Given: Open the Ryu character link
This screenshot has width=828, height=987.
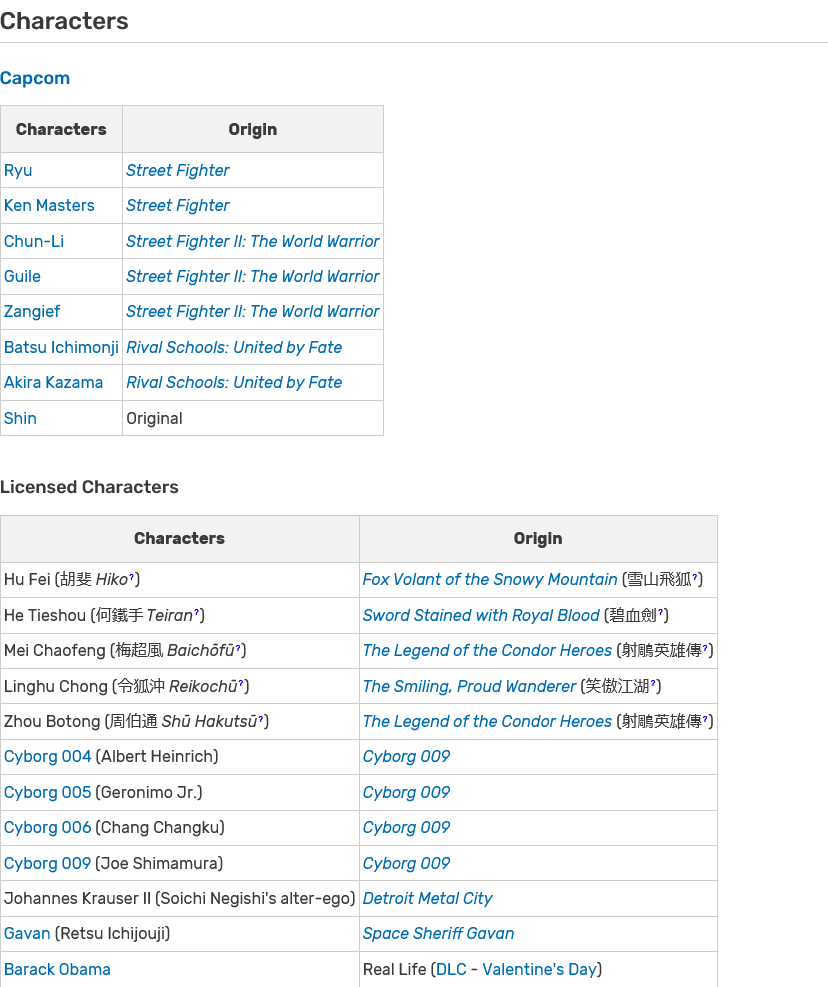Looking at the screenshot, I should [x=18, y=171].
